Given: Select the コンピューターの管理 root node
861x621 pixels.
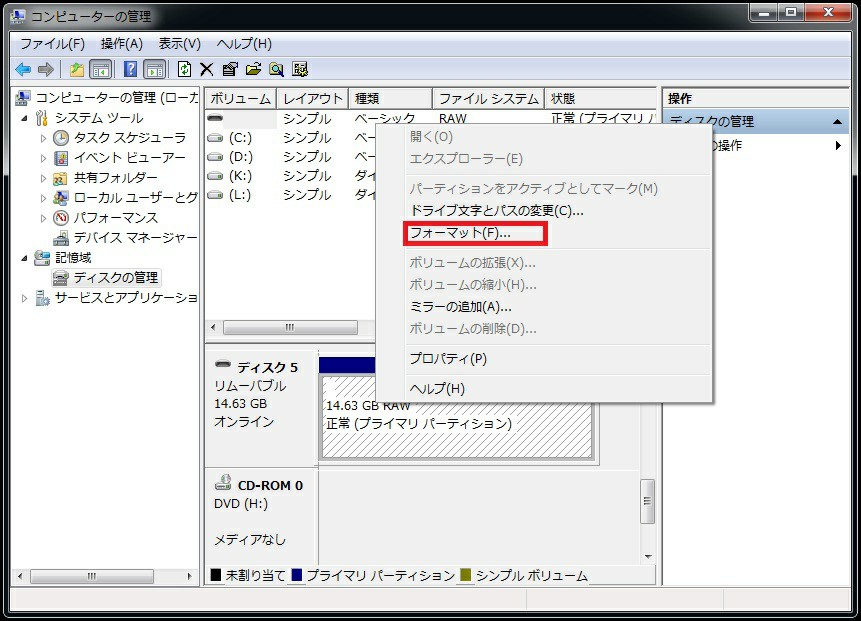Looking at the screenshot, I should tap(116, 98).
